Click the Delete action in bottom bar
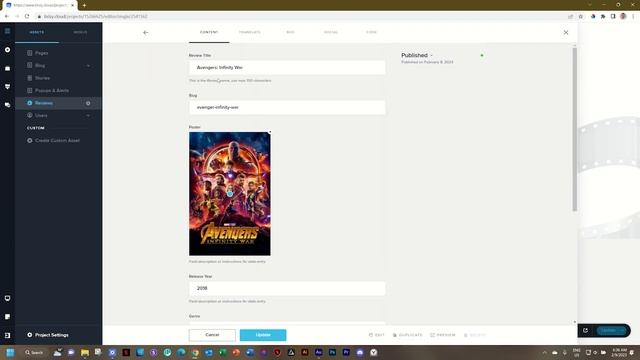The width and height of the screenshot is (640, 360). point(475,335)
